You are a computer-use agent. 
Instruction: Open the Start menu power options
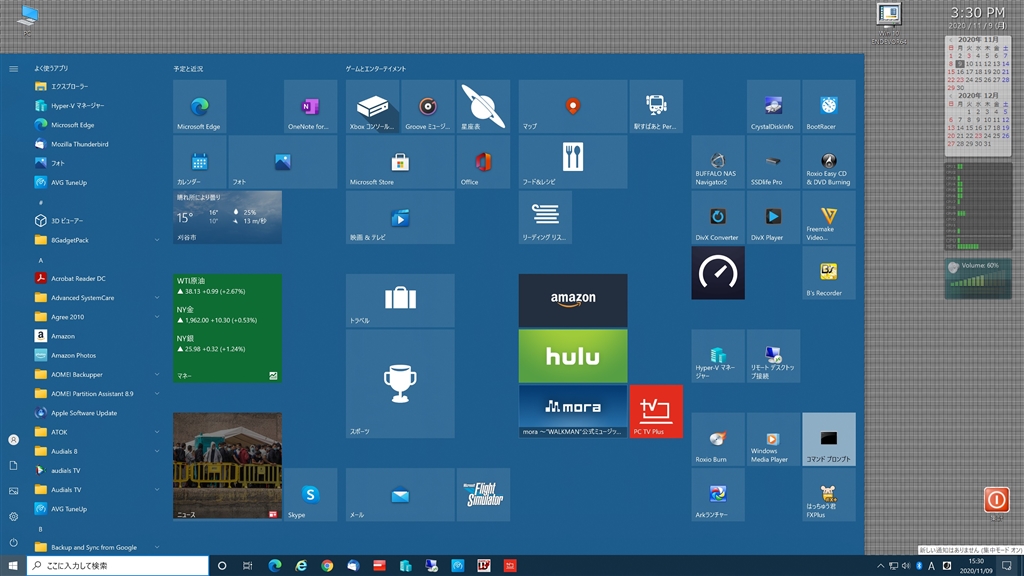13,542
